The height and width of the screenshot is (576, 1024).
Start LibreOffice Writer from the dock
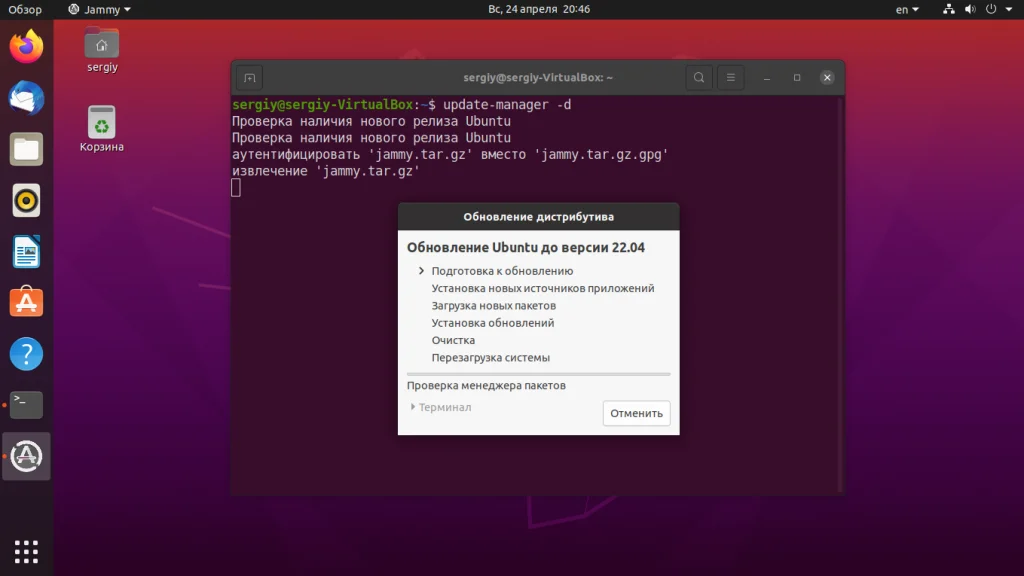pos(26,251)
